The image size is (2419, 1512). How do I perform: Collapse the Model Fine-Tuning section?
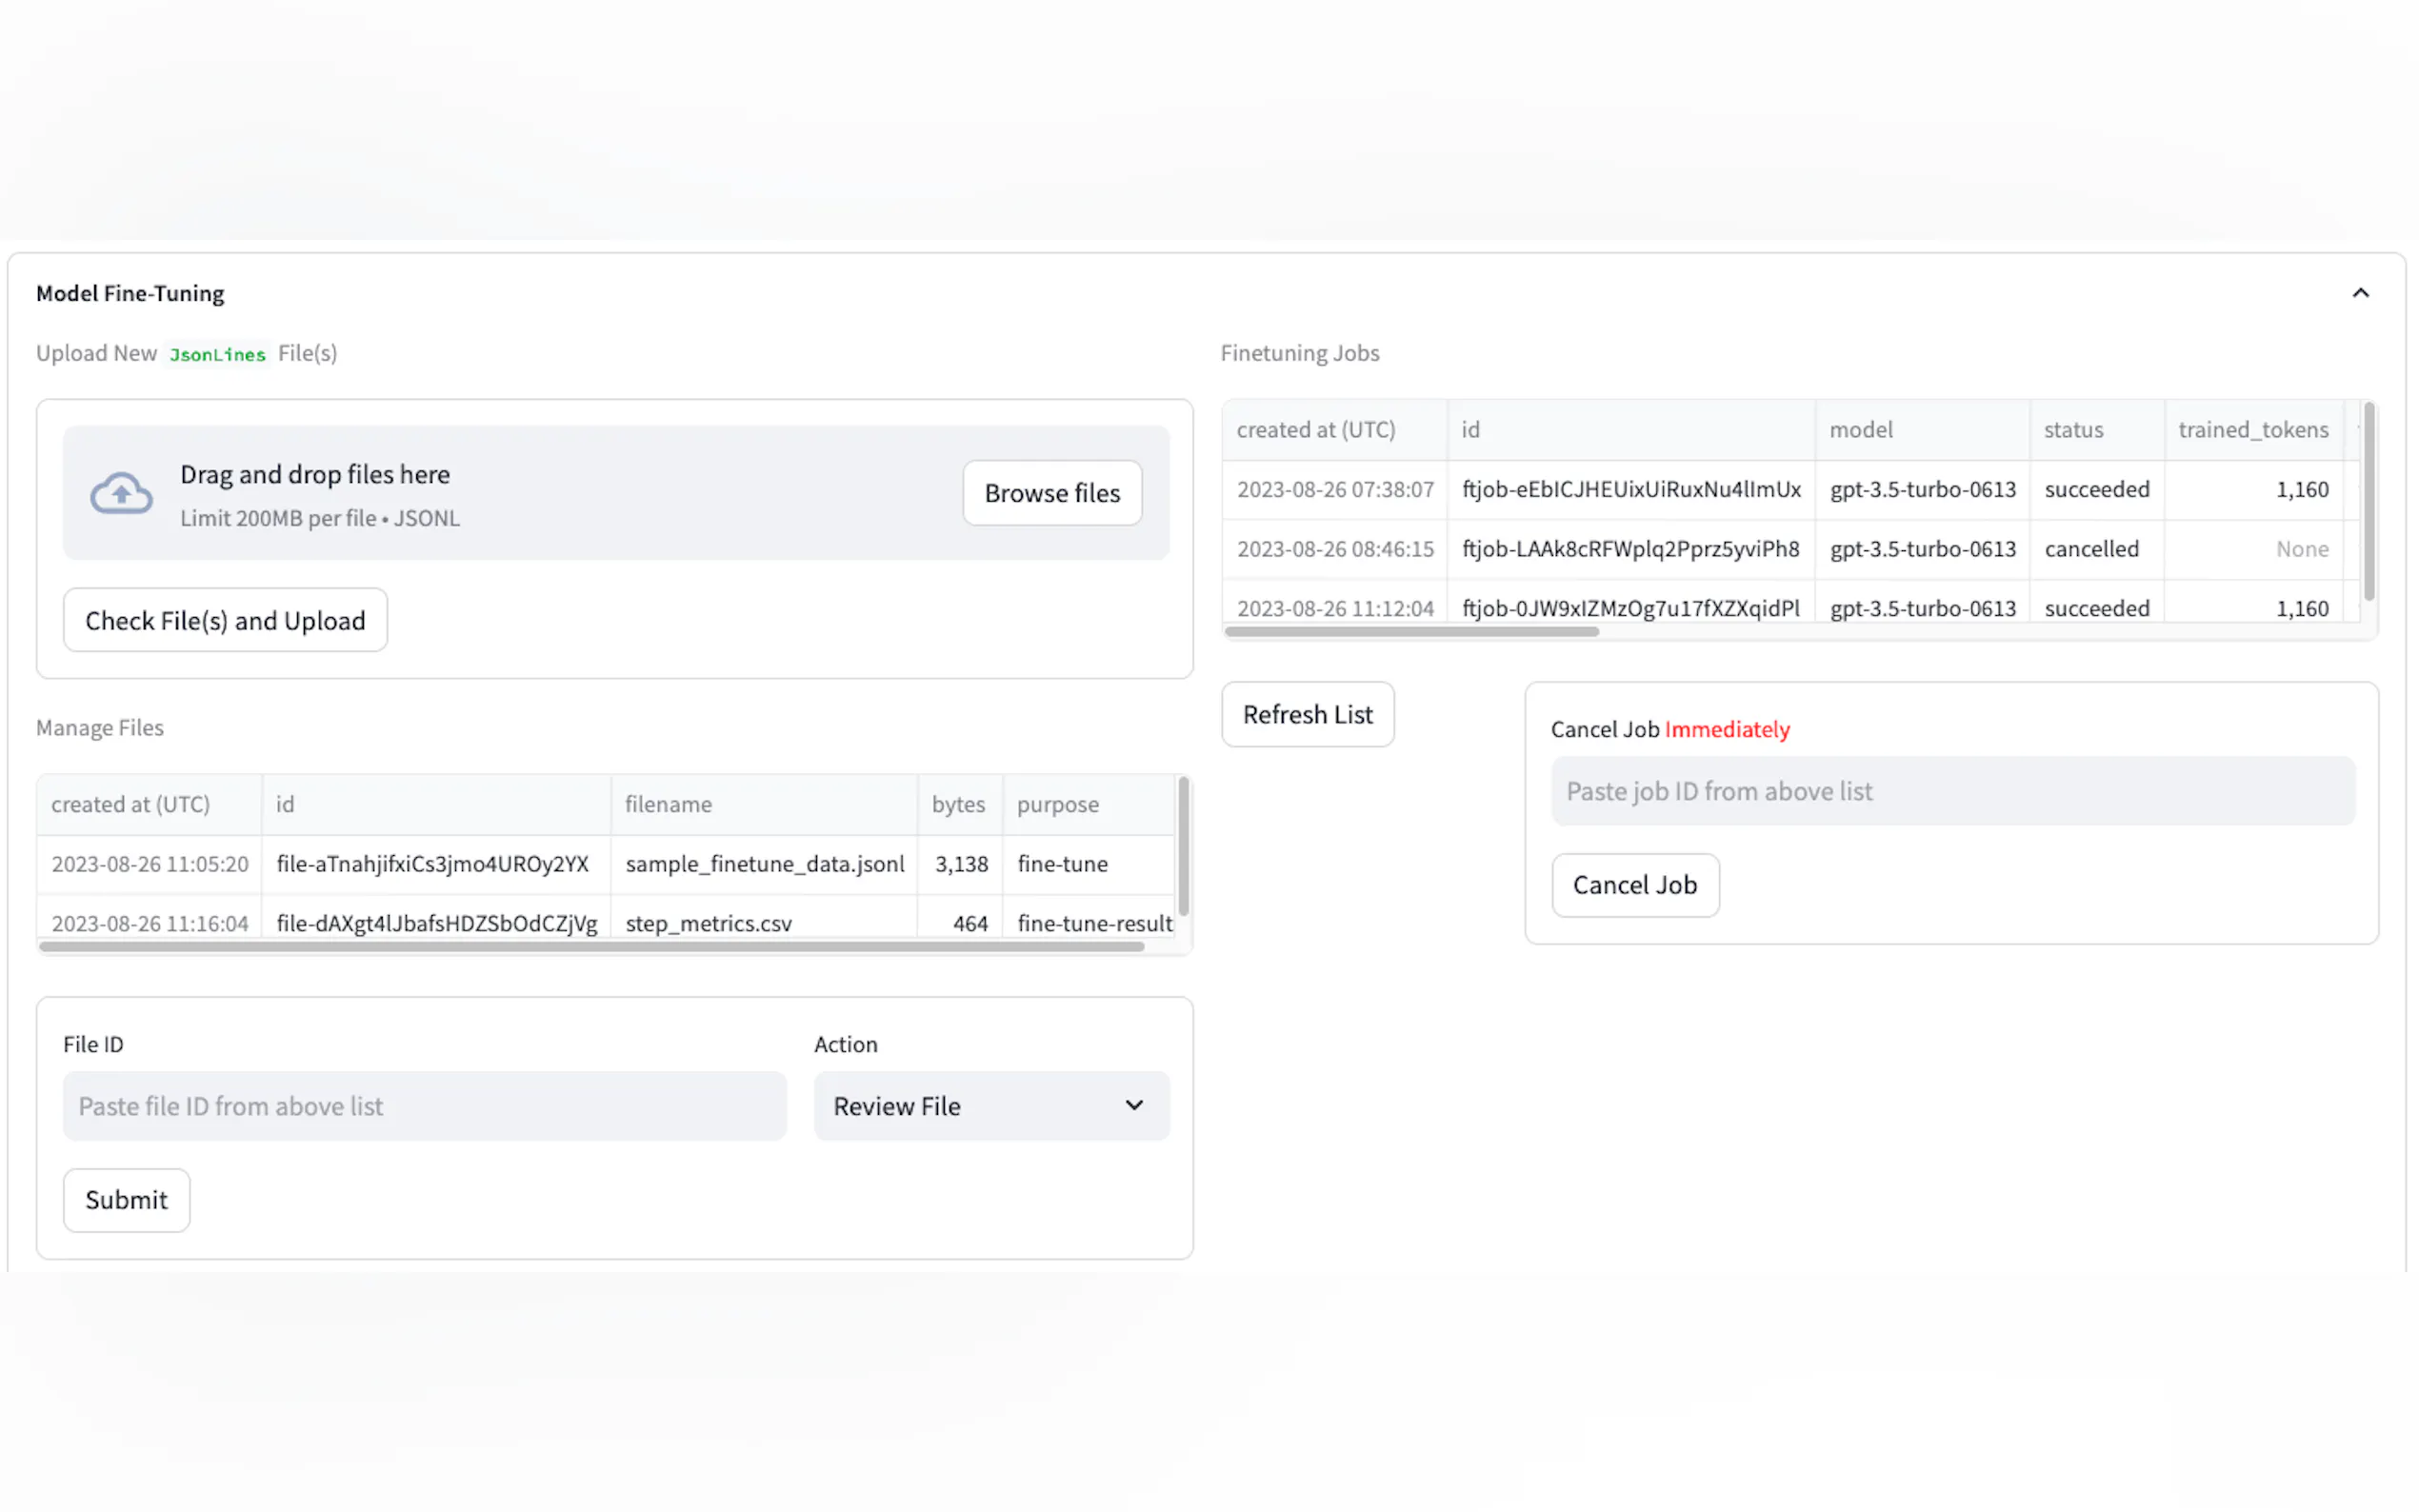coord(2360,293)
